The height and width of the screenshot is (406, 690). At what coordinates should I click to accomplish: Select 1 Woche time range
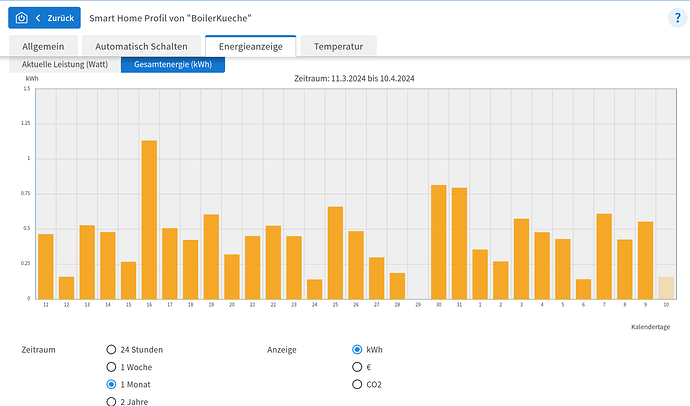(129, 367)
